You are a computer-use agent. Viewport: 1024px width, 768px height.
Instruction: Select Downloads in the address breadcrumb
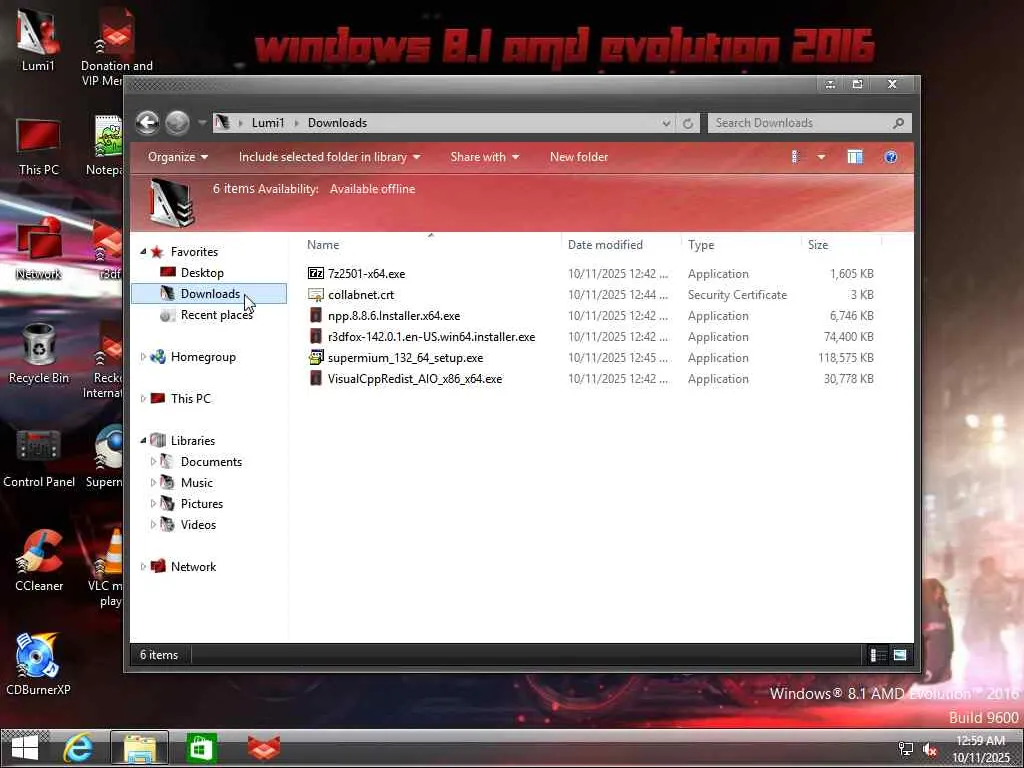tap(337, 123)
